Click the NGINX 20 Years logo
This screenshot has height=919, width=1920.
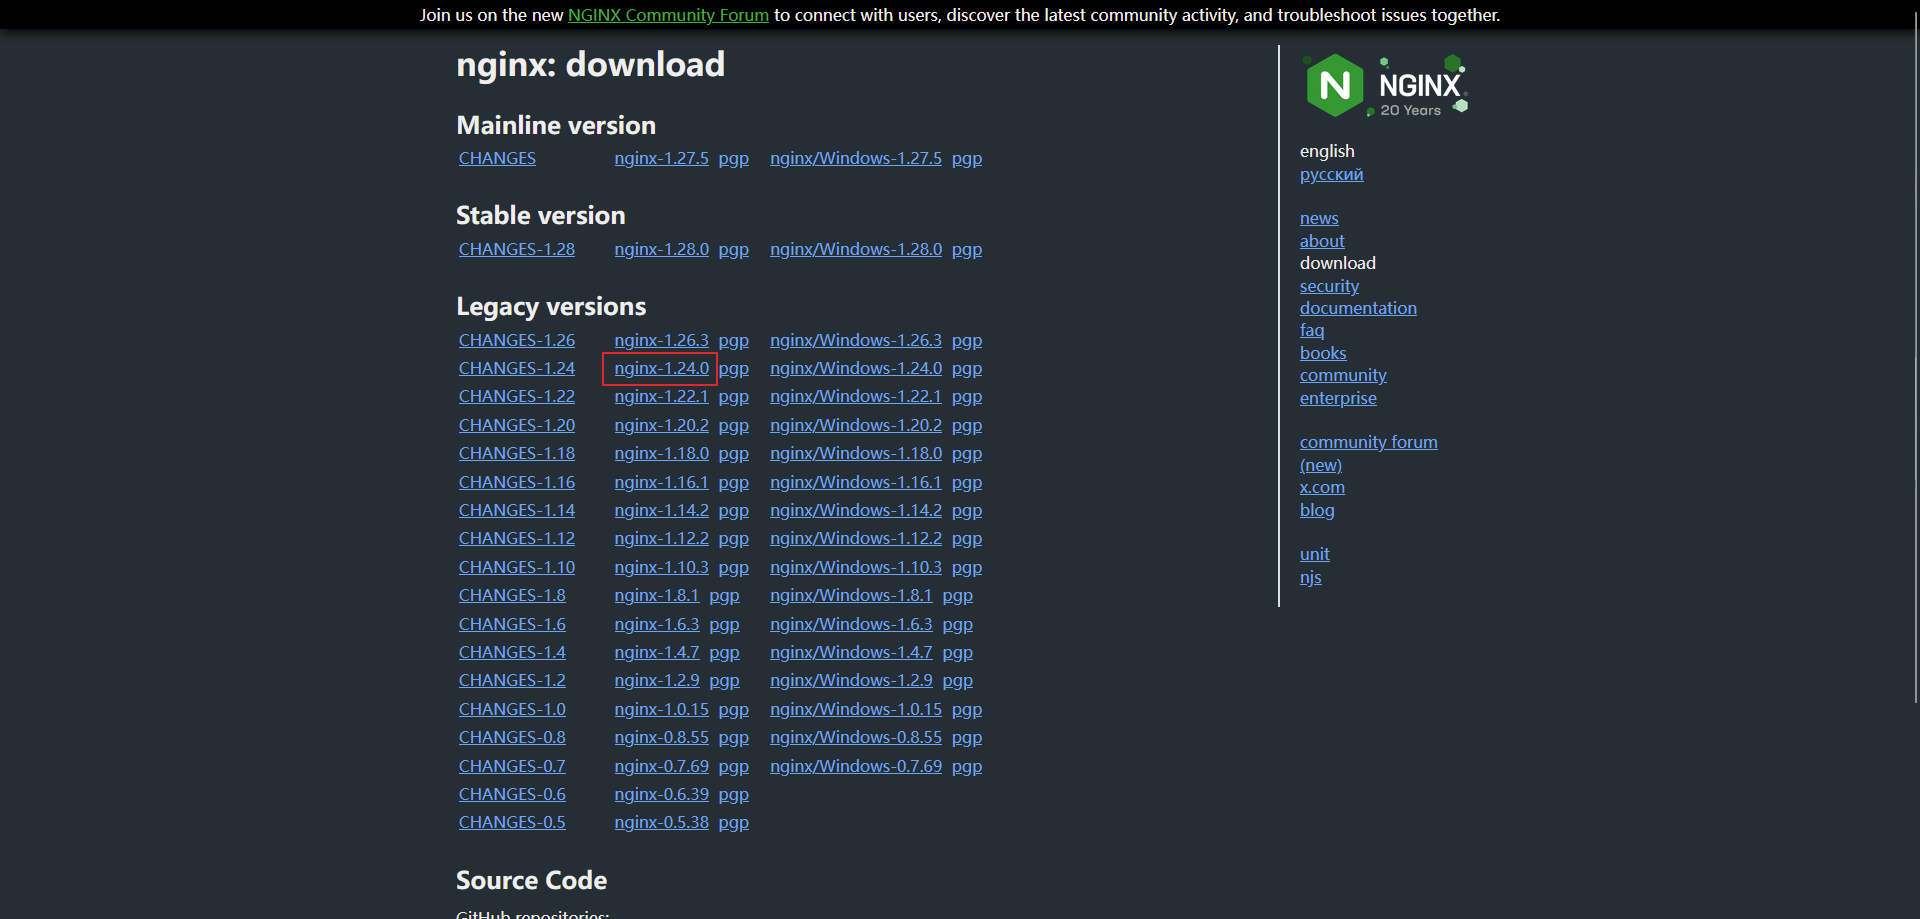[x=1386, y=86]
